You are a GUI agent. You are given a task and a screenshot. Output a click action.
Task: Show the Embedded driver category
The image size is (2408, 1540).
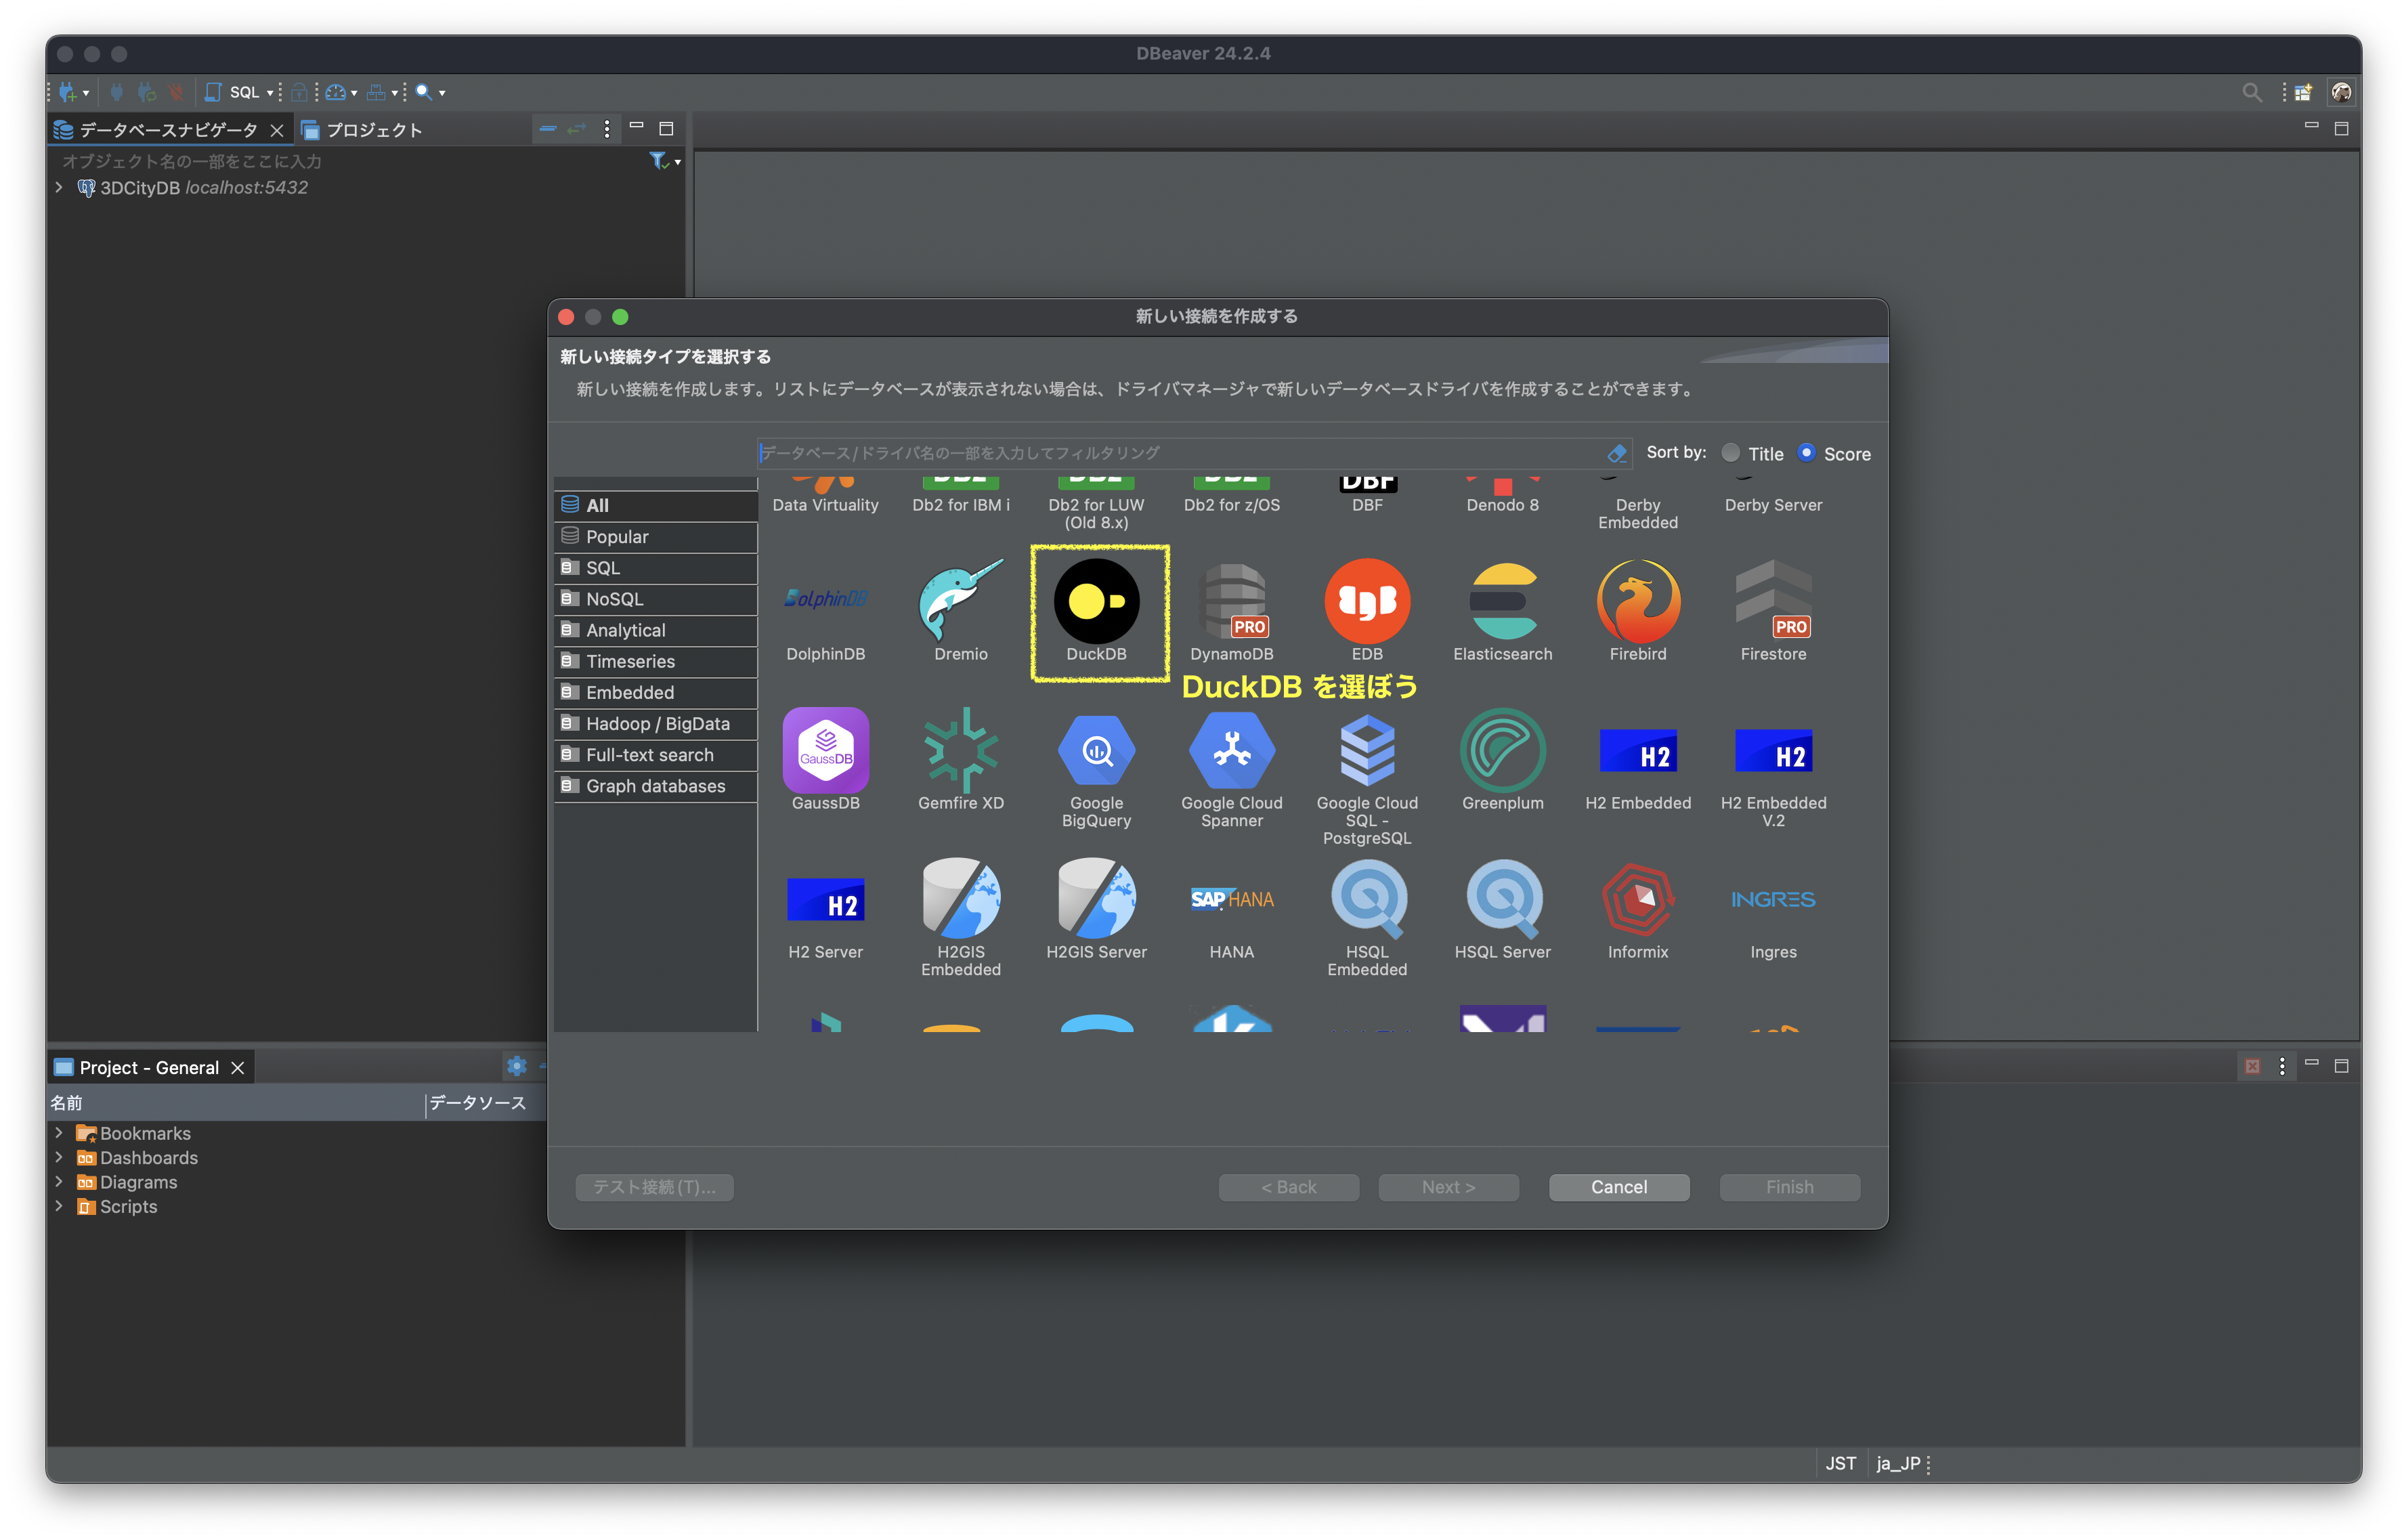[x=629, y=692]
